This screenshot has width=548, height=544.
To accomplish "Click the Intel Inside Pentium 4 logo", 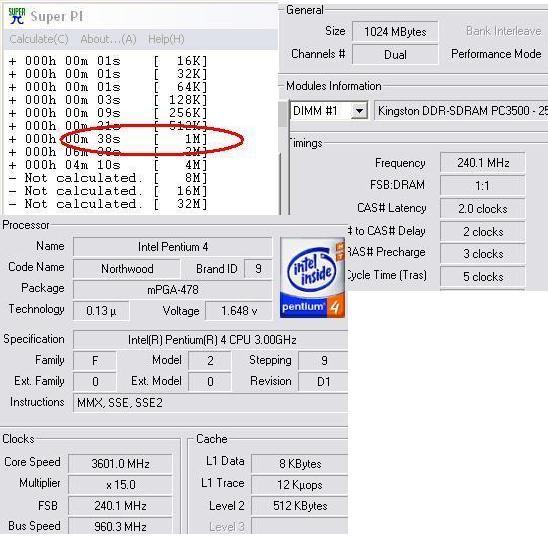I will pos(312,278).
